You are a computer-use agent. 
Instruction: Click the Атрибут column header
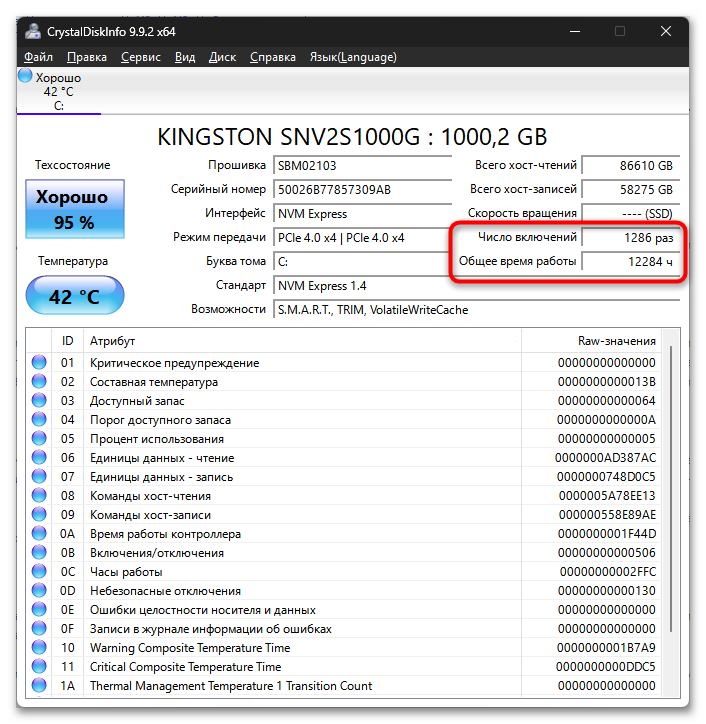point(302,341)
